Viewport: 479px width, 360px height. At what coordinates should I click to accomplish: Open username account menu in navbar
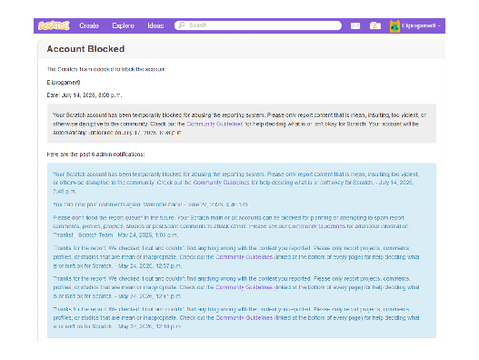[419, 26]
